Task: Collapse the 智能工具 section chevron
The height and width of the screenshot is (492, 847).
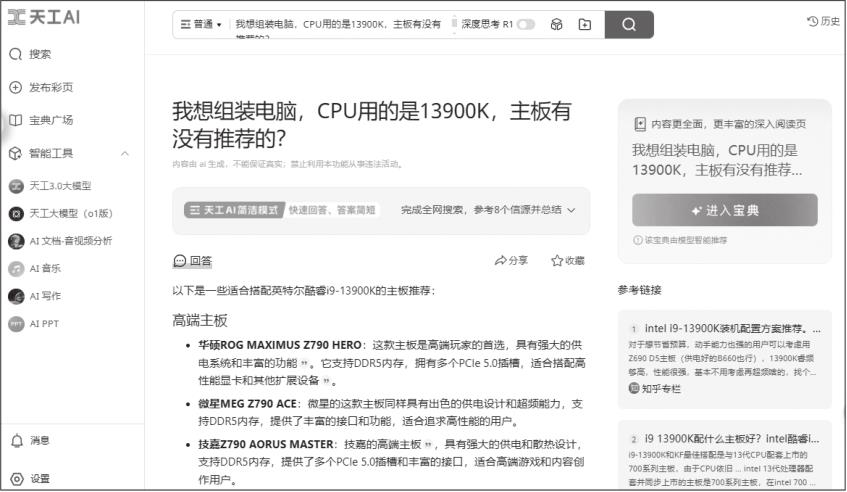Action: (x=125, y=153)
